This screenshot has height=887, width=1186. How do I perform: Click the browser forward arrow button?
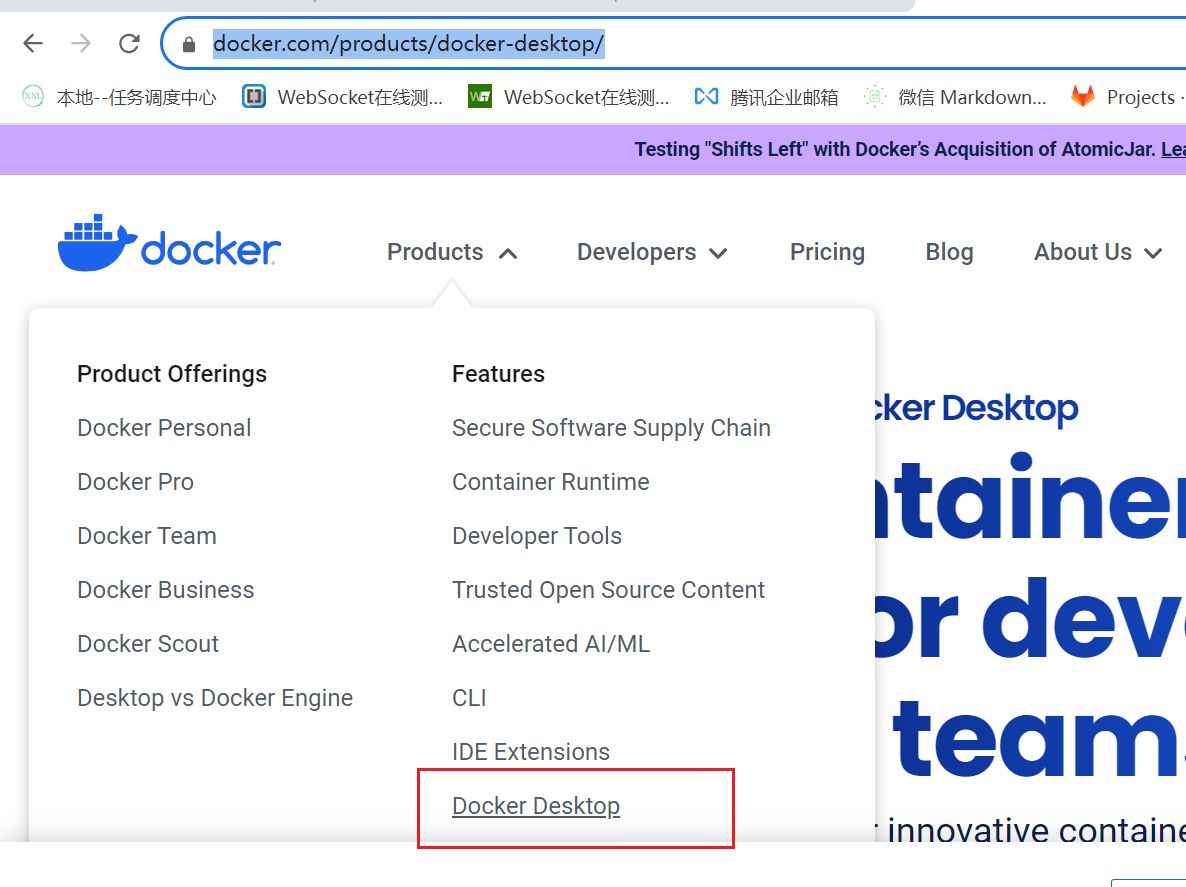81,43
